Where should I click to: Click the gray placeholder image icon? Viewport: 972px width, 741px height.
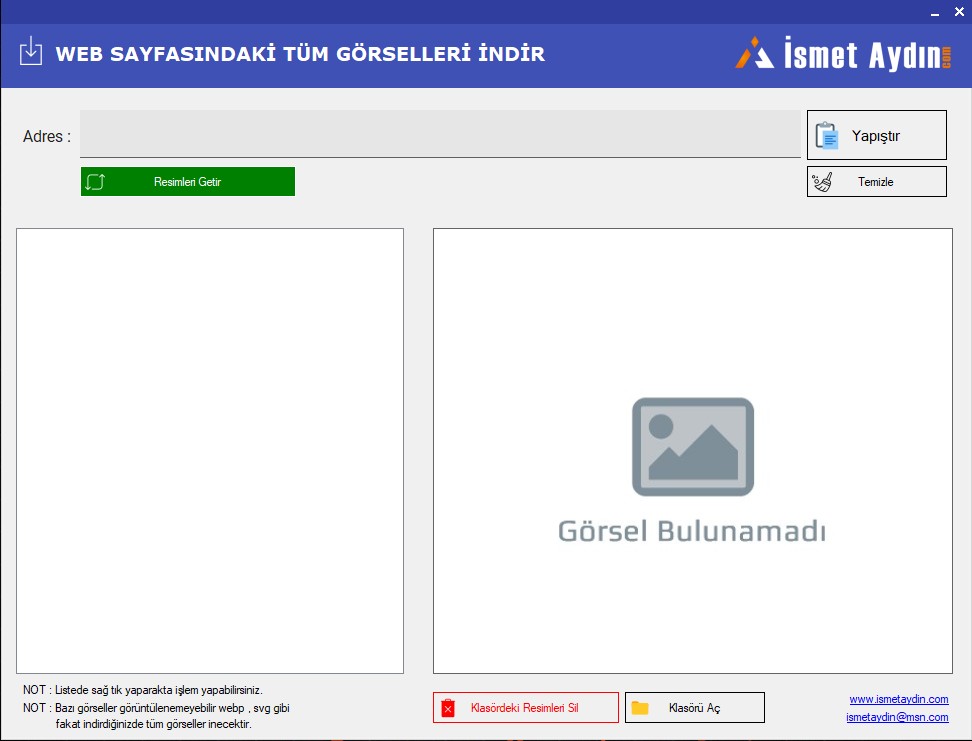pyautogui.click(x=692, y=446)
